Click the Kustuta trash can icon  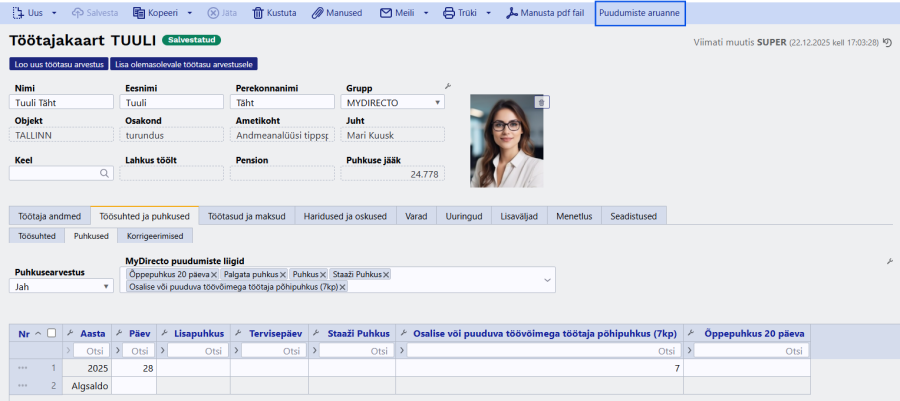click(x=259, y=14)
